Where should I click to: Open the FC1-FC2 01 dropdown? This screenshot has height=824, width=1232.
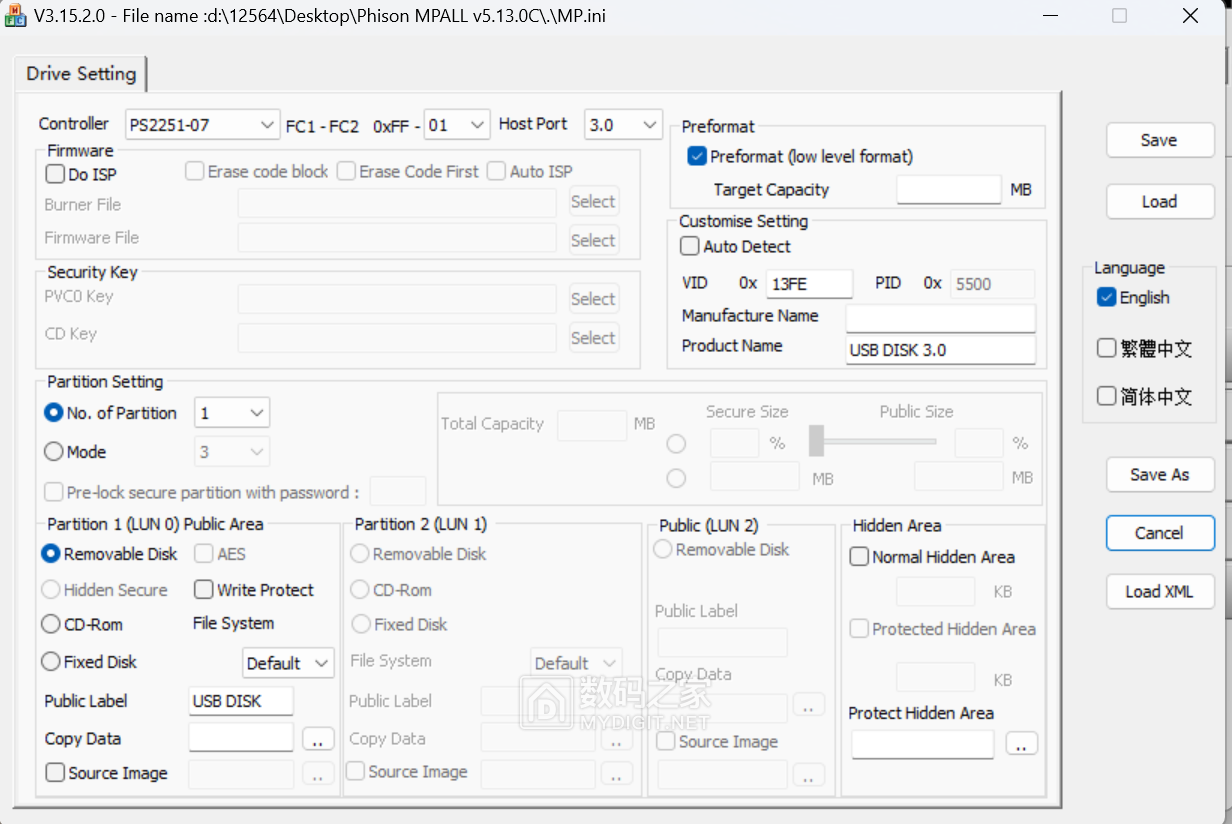click(x=457, y=125)
